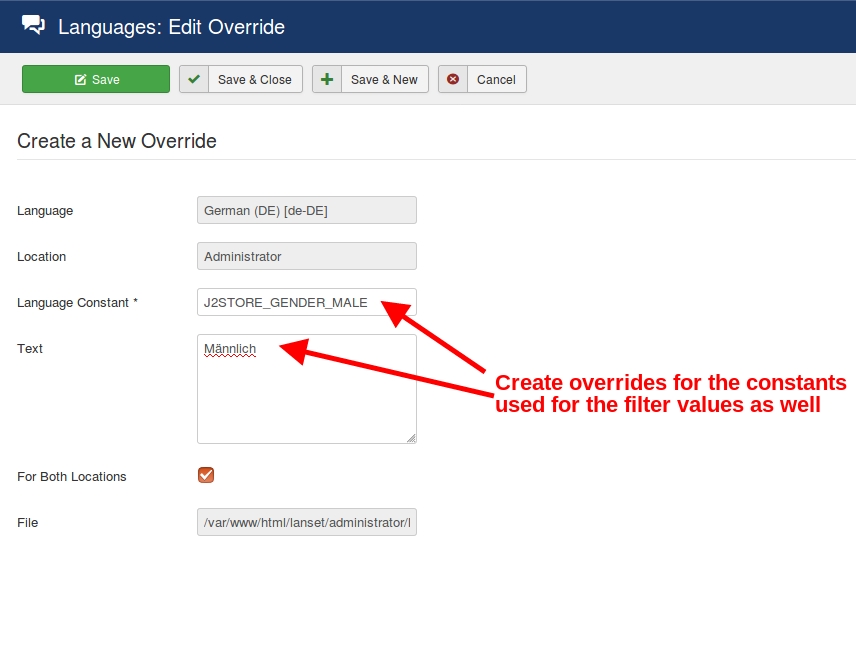This screenshot has height=645, width=856.
Task: Click the Language field showing German (DE)
Action: (x=306, y=210)
